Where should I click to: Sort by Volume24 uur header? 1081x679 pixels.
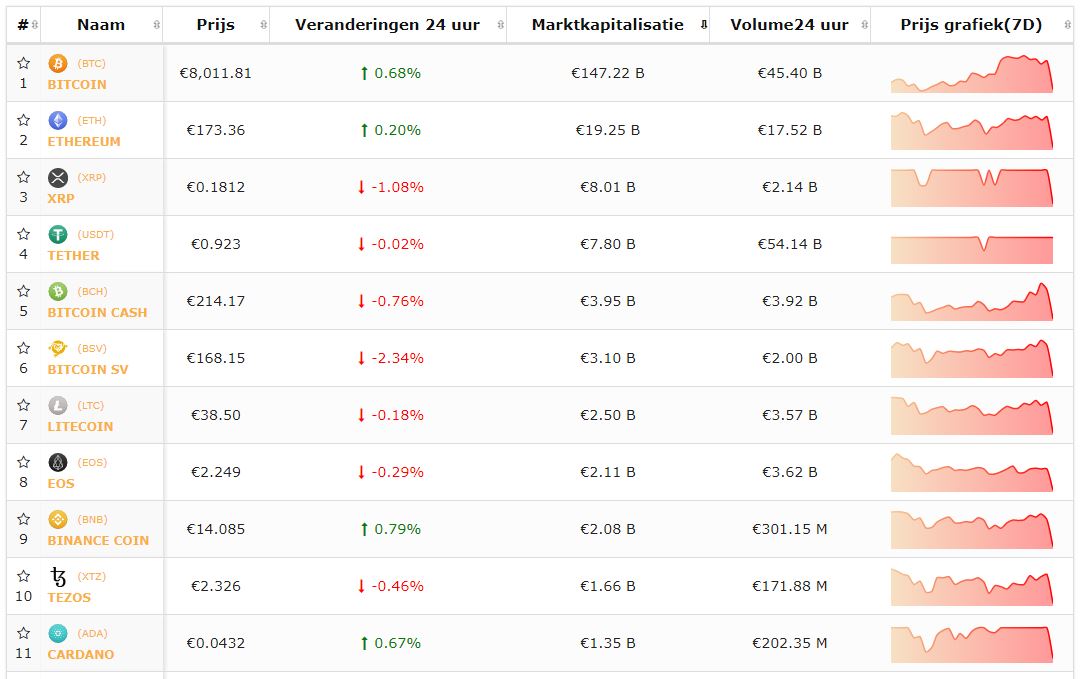(789, 25)
